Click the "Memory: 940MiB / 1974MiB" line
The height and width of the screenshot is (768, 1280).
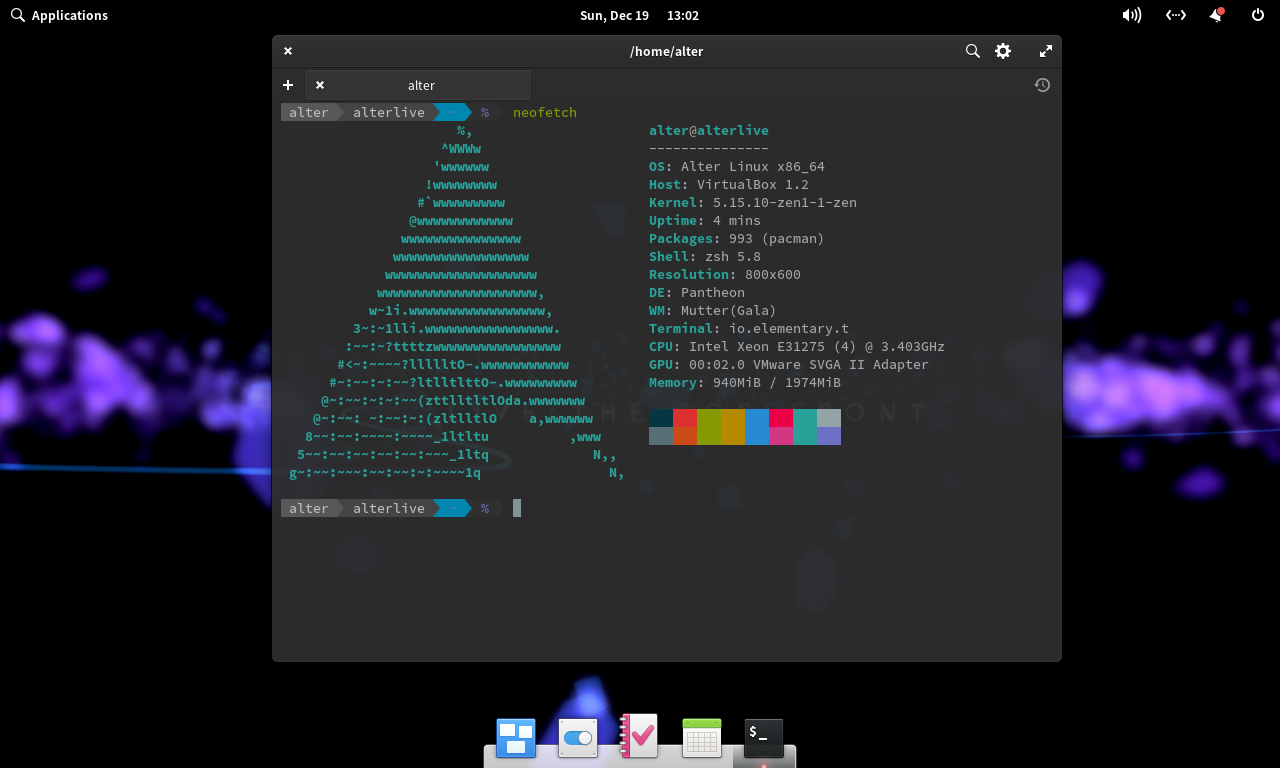coord(745,382)
